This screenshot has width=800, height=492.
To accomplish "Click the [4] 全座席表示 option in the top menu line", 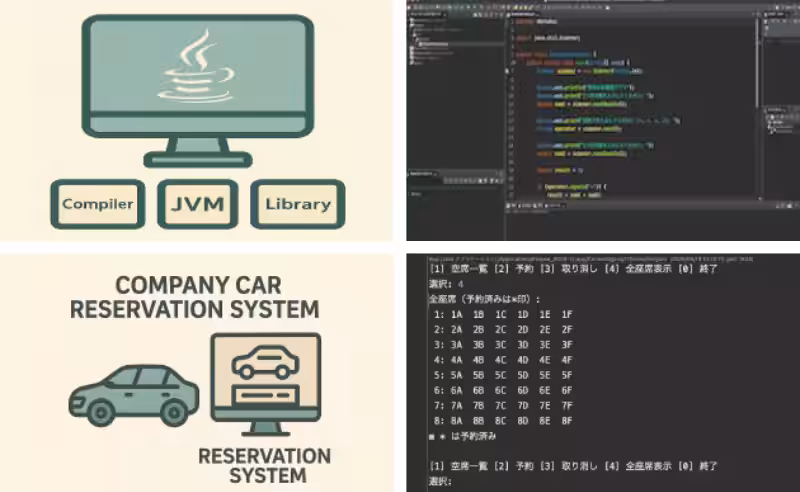I will 638,268.
